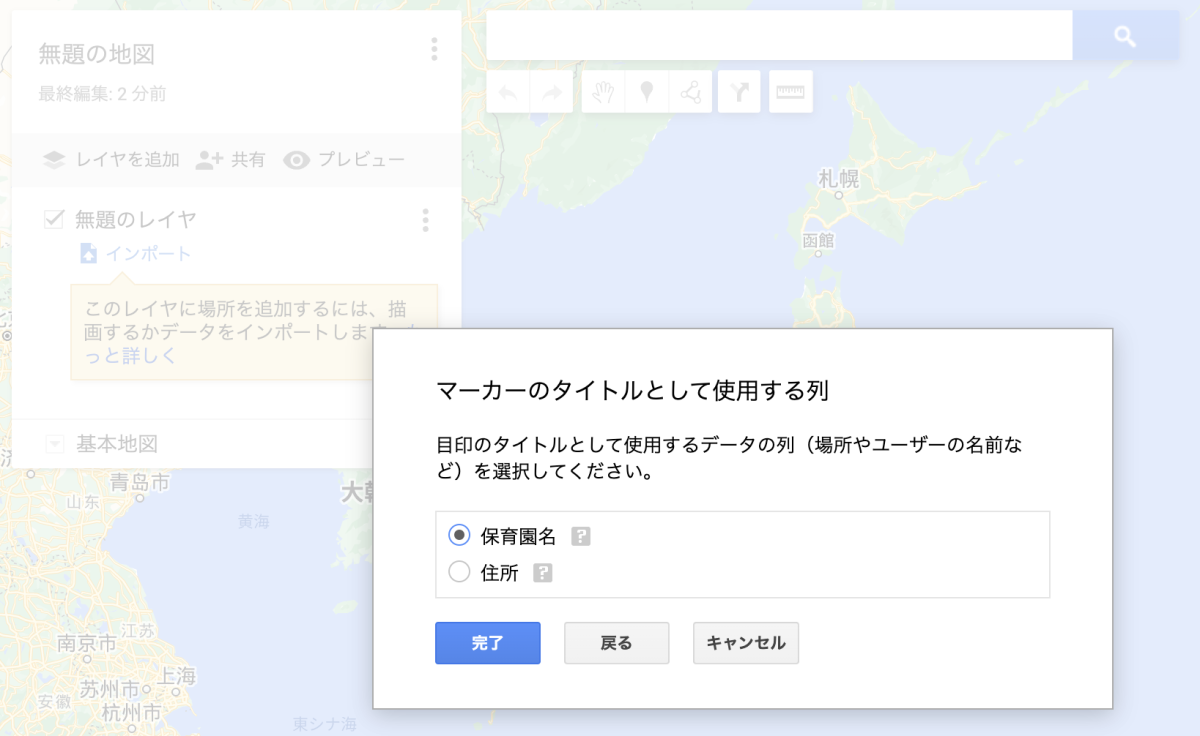Select the 住所 radio button

click(x=459, y=572)
